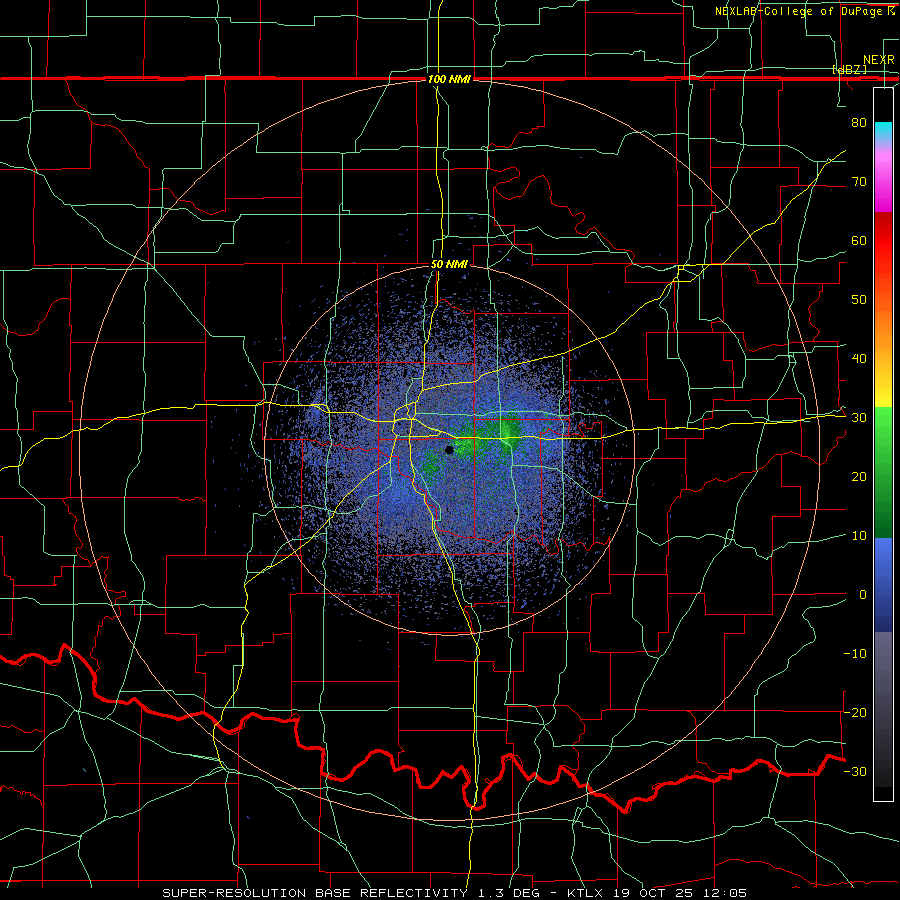Click the black radar site dot at center
The height and width of the screenshot is (900, 900).
449,450
